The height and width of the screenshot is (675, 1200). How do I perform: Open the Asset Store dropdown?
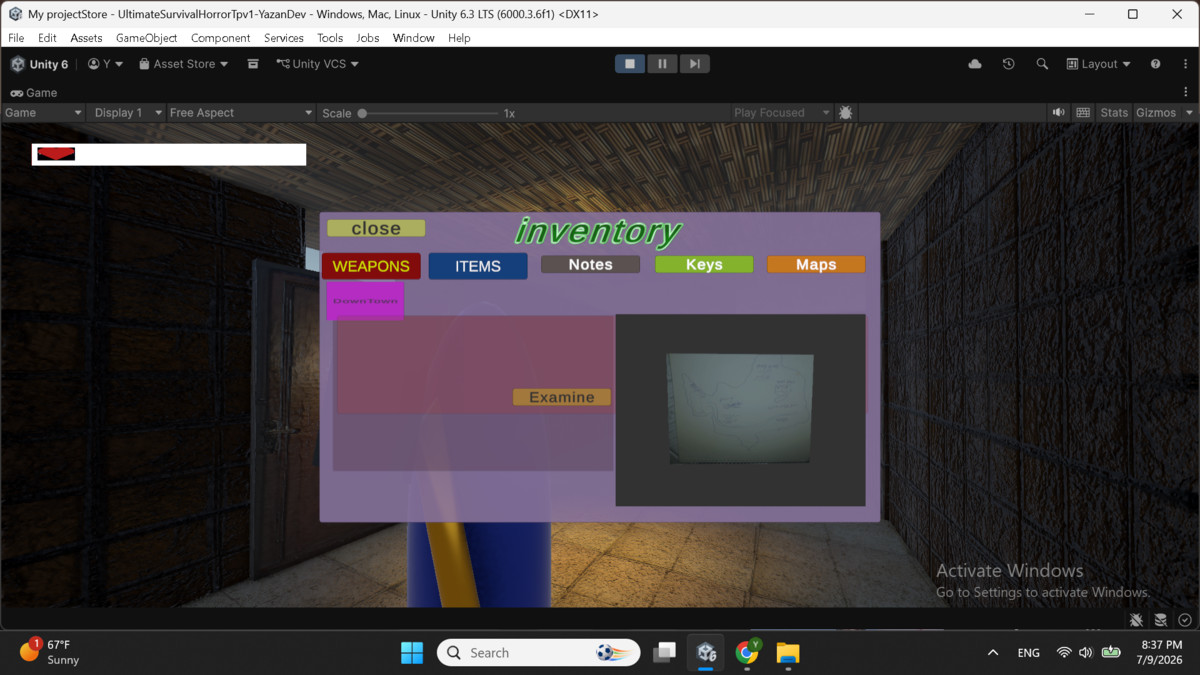pos(183,64)
